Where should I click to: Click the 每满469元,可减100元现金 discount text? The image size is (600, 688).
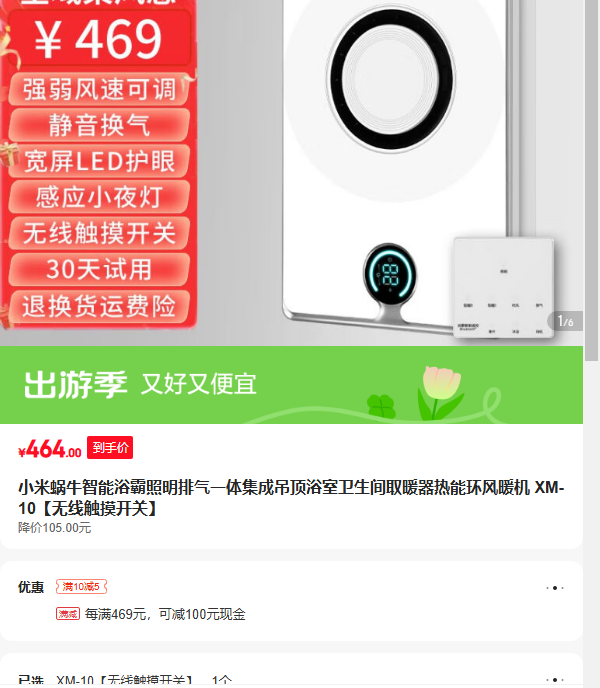click(x=165, y=614)
